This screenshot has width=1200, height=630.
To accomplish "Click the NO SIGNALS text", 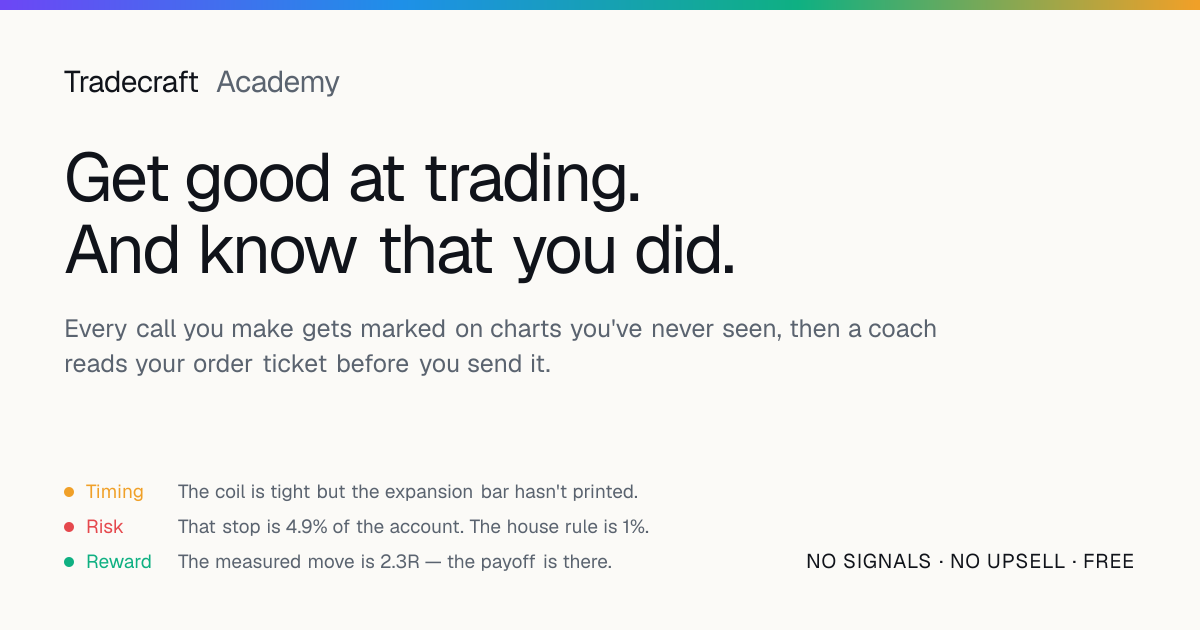I will pos(869,562).
